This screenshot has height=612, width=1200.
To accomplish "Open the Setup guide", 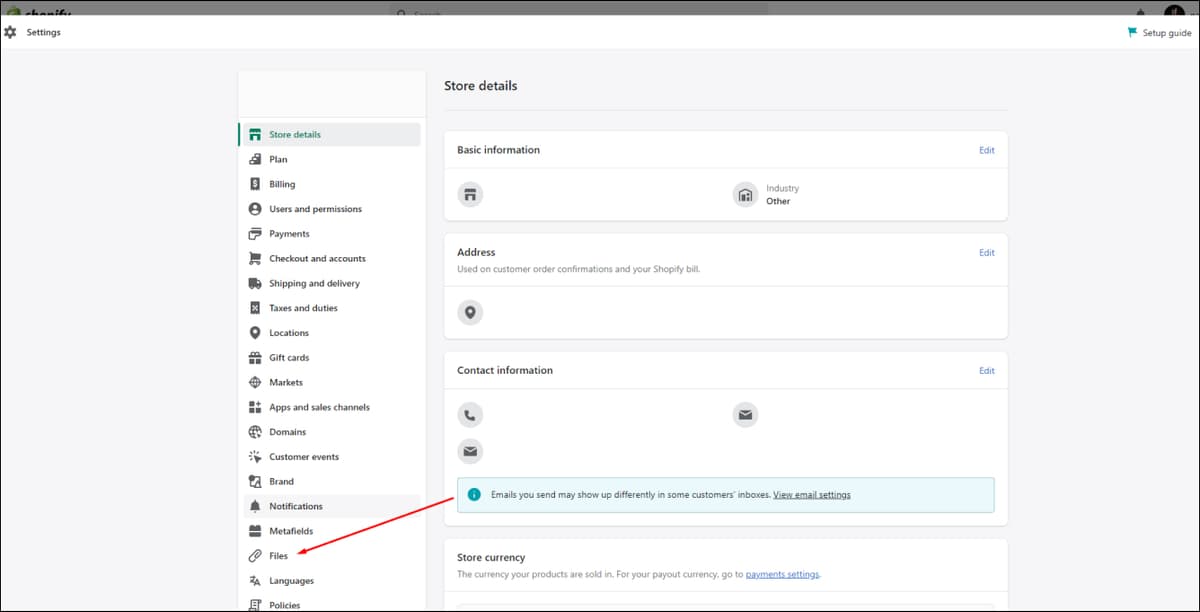I will pyautogui.click(x=1160, y=33).
